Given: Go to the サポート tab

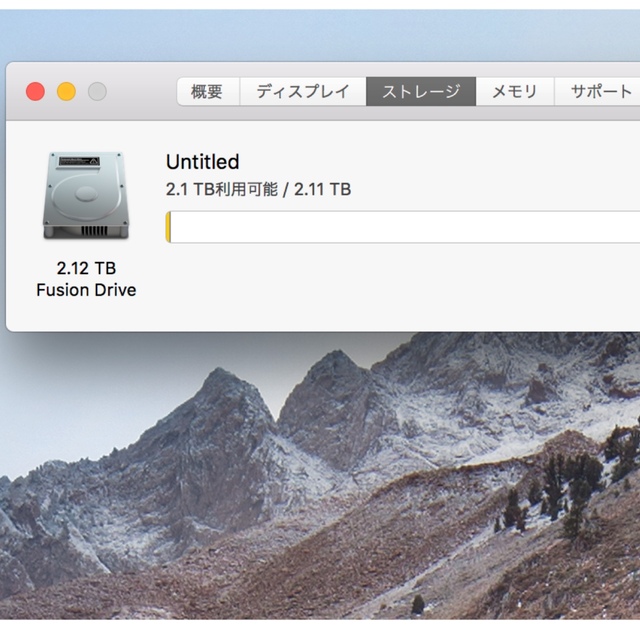Looking at the screenshot, I should click(597, 91).
